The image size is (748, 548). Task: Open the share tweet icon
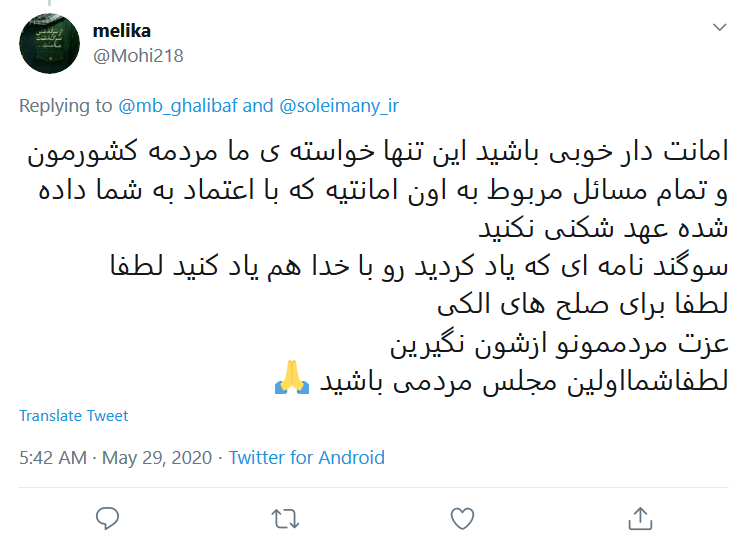tap(639, 517)
